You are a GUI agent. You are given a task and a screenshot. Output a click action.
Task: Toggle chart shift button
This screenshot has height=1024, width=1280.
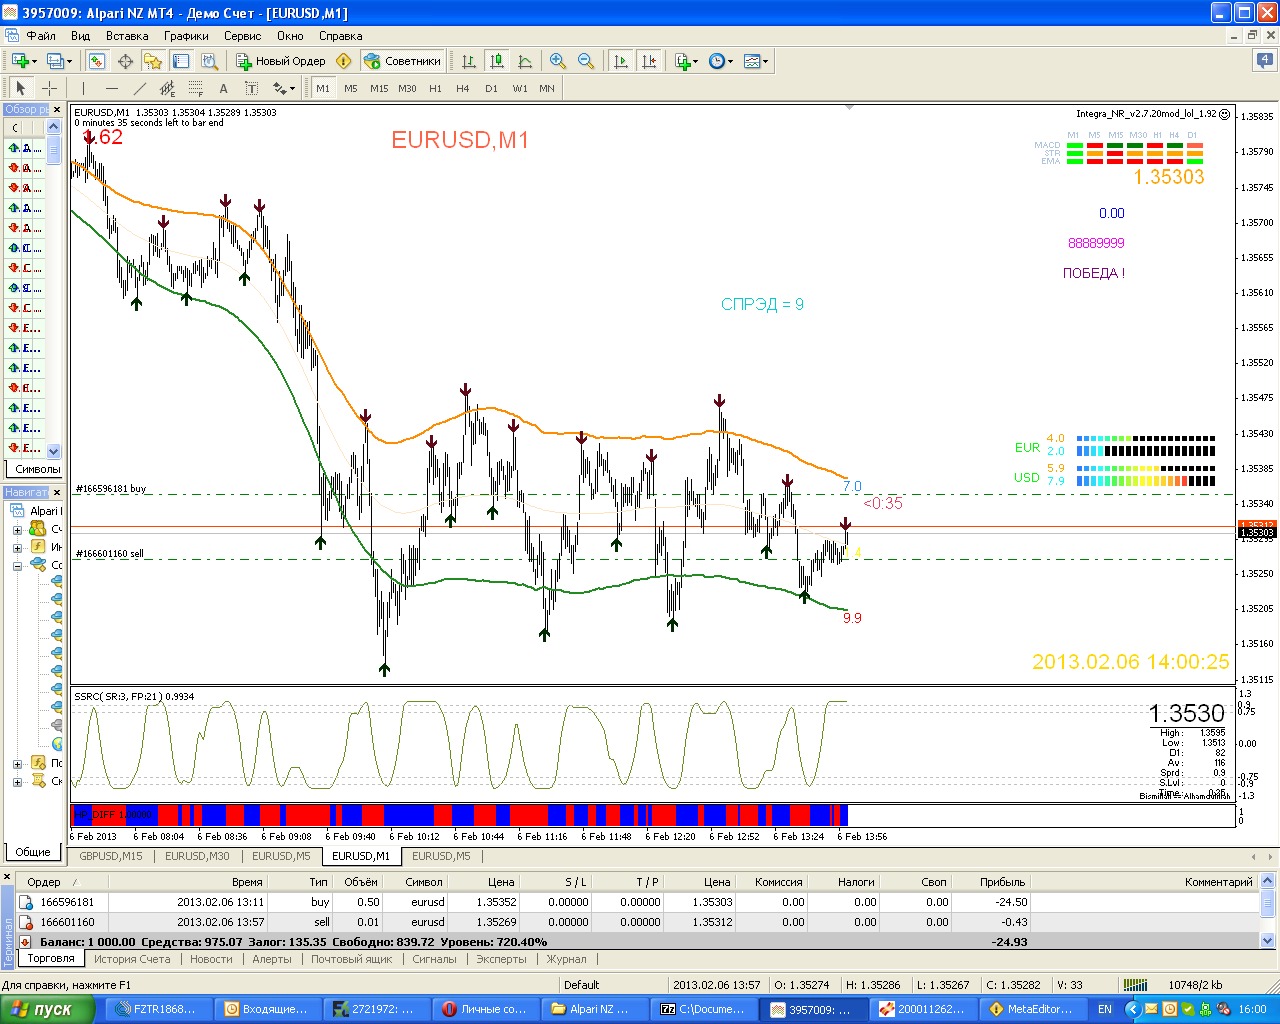pos(649,61)
